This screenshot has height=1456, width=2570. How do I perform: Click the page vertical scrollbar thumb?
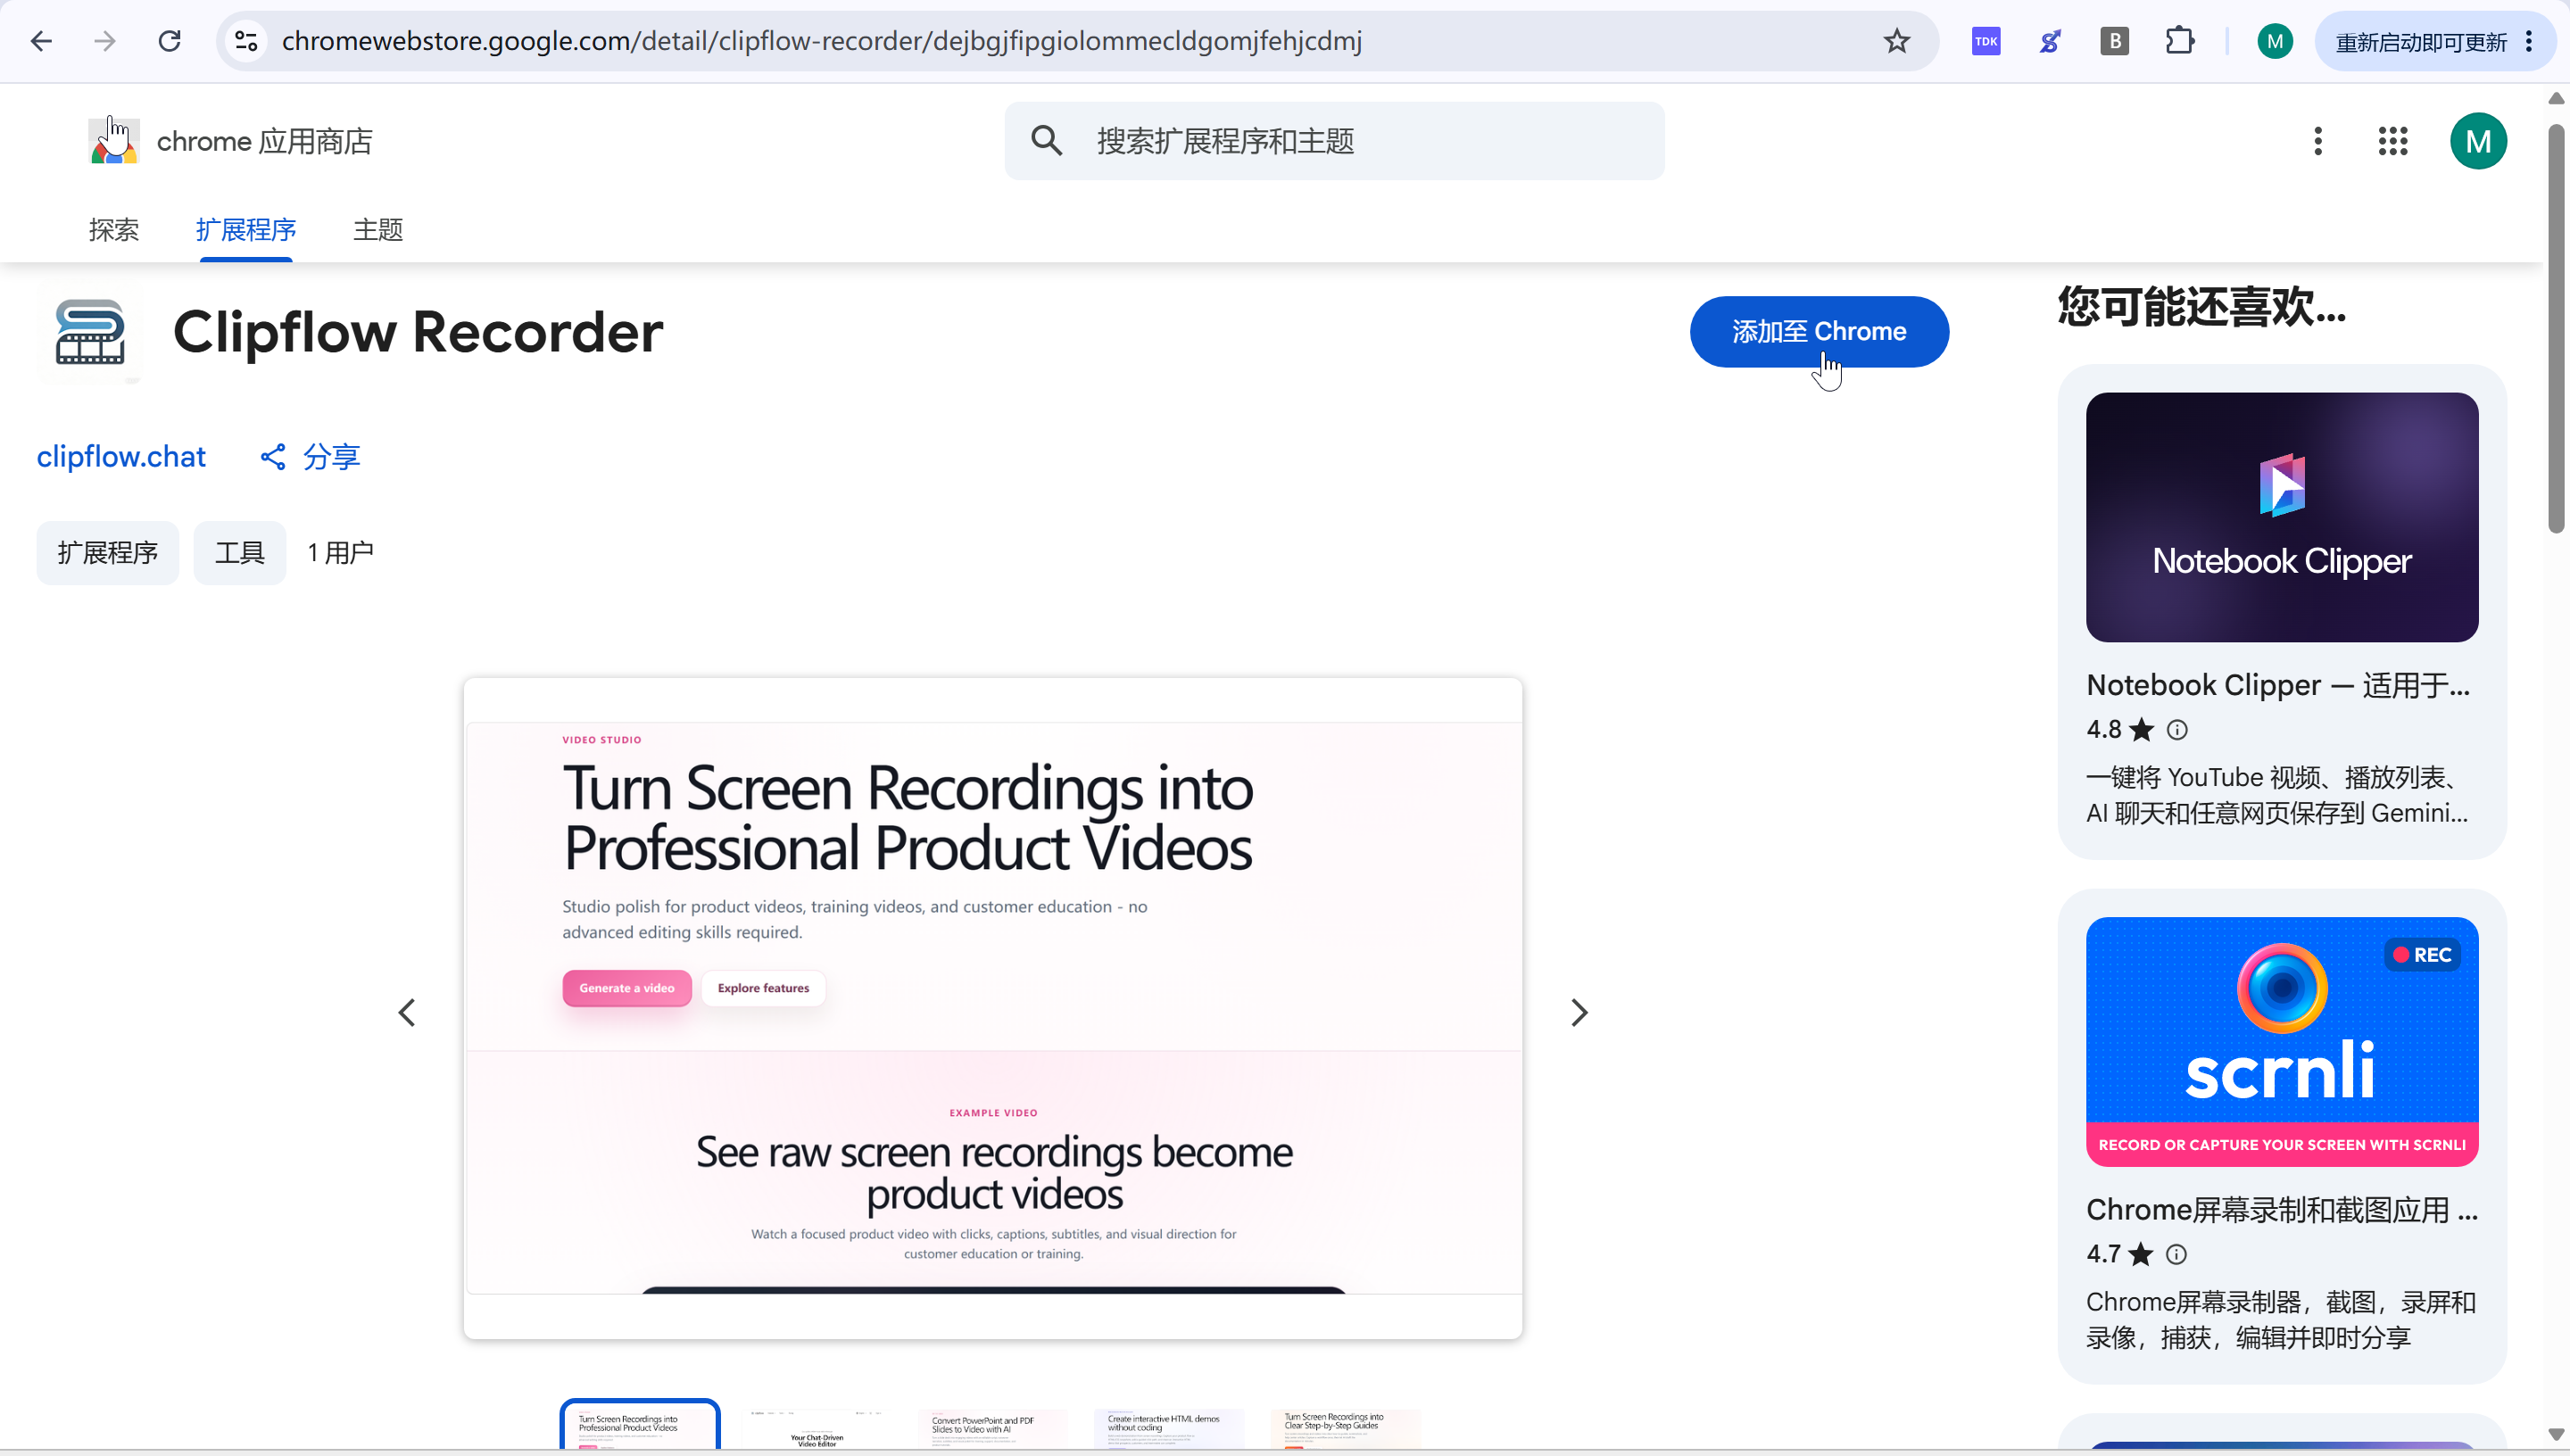tap(2556, 328)
